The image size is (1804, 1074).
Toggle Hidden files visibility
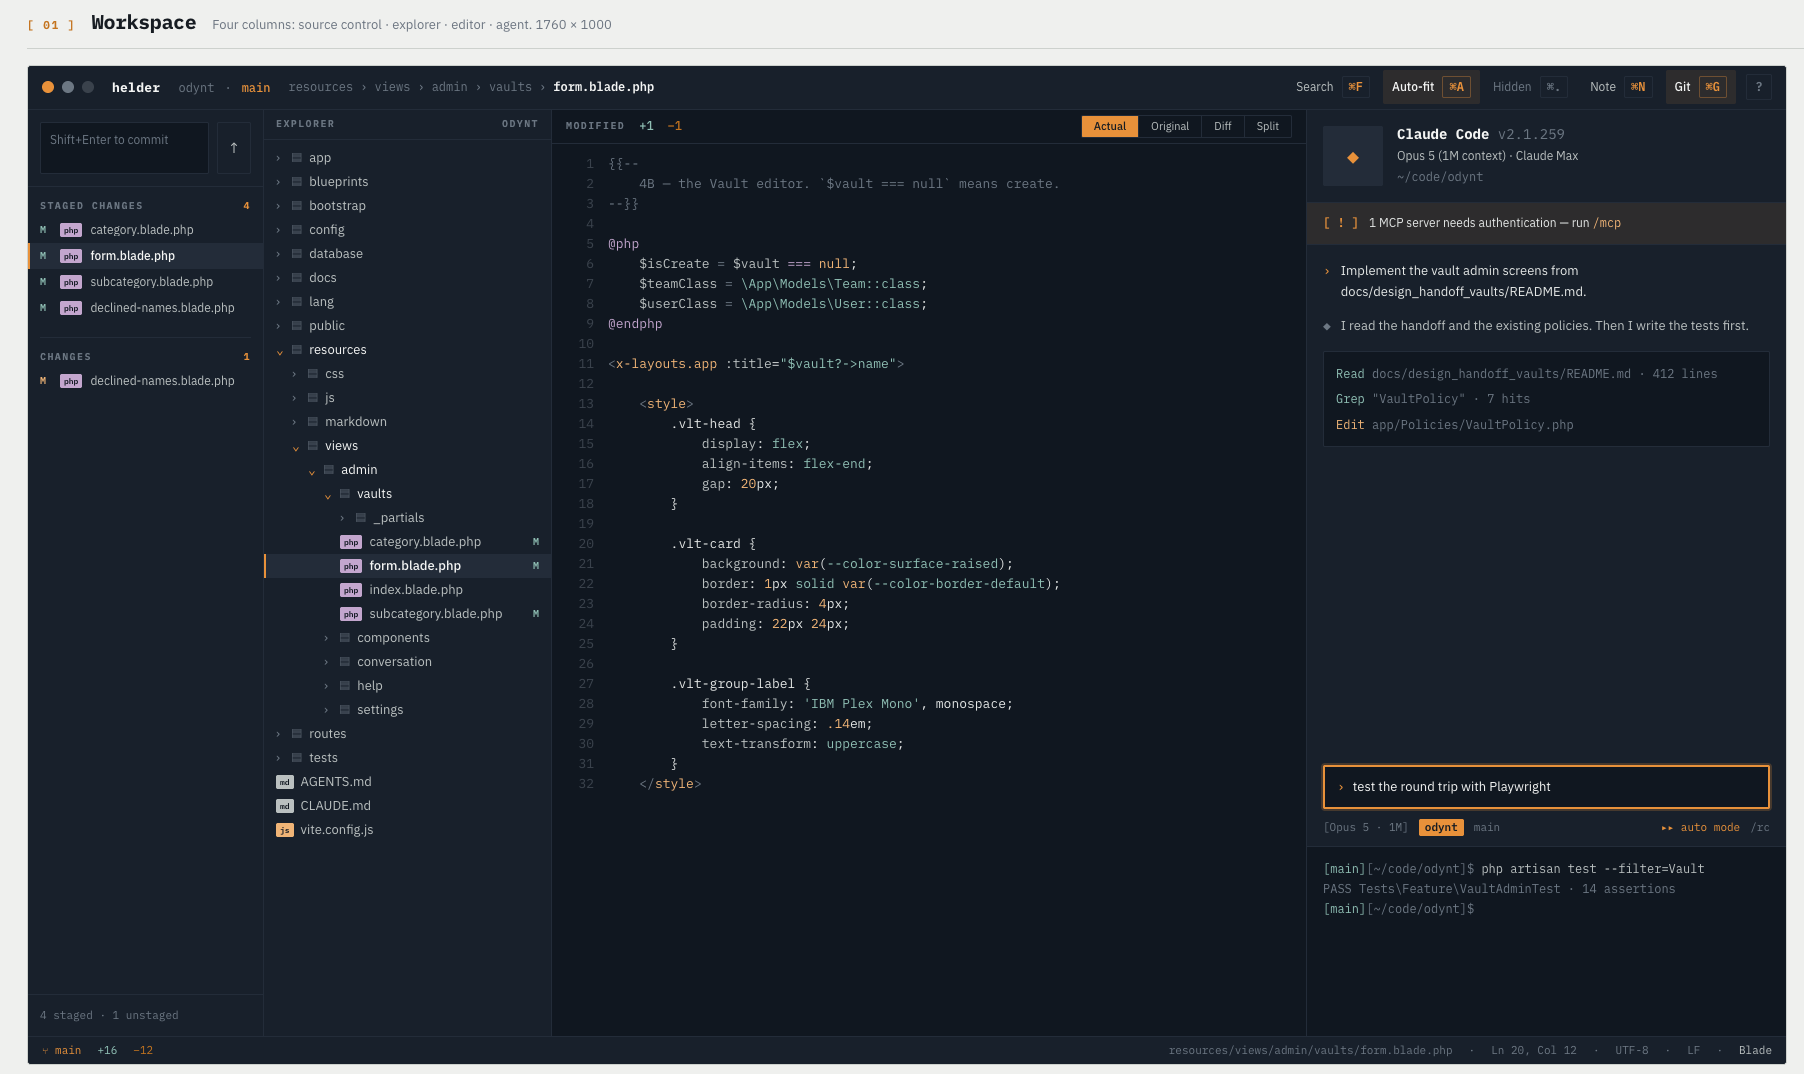click(x=1529, y=87)
